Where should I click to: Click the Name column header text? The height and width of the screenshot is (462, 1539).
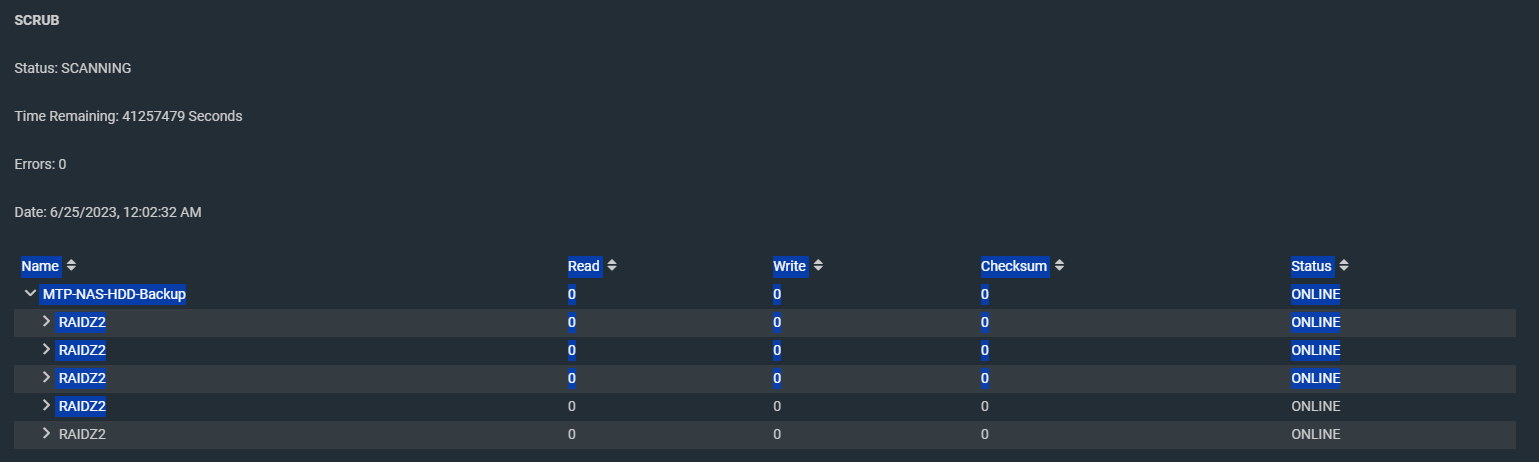point(40,266)
